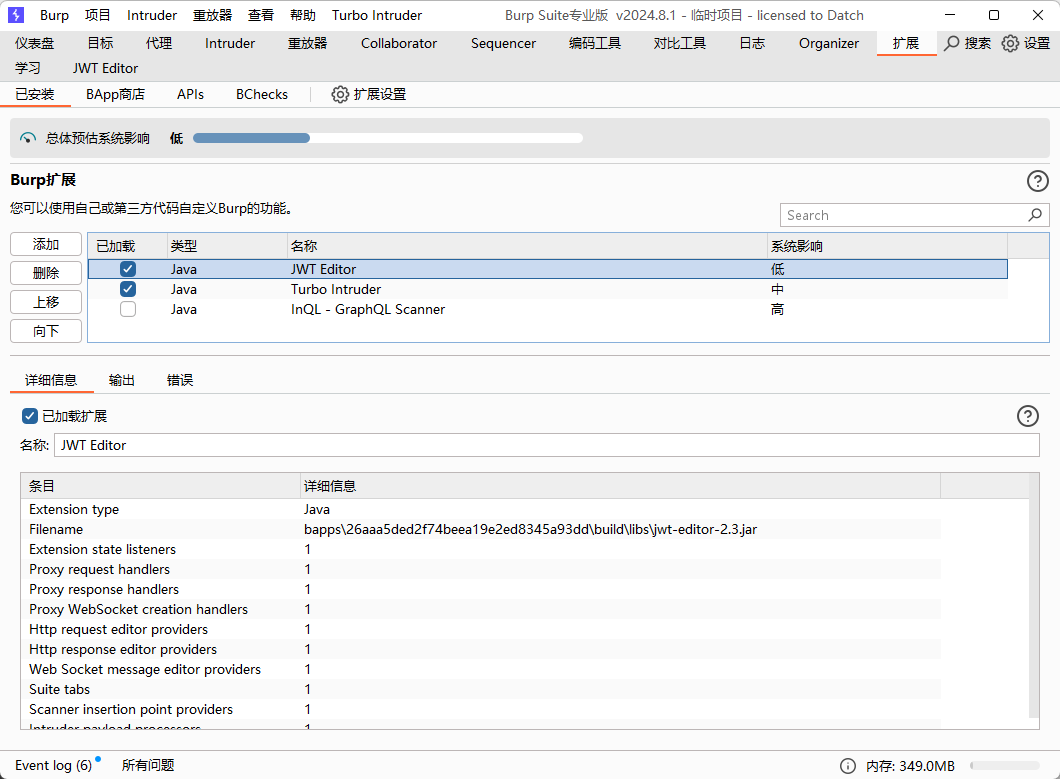Viewport: 1060px width, 779px height.
Task: Open the Burp menu
Action: [x=54, y=15]
